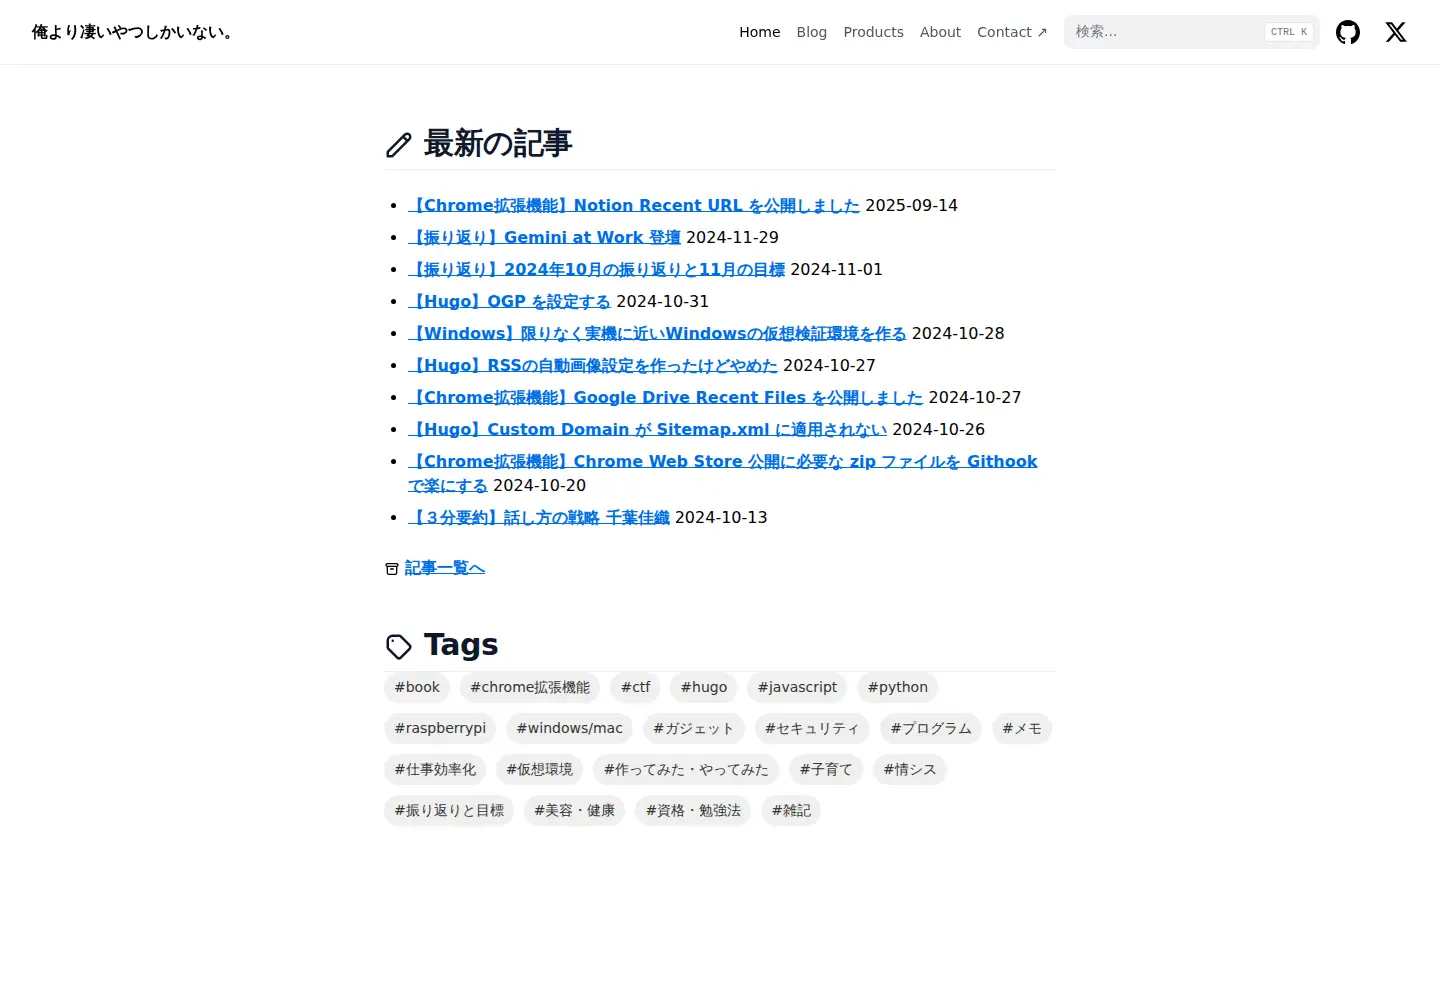Open the Products navigation item

point(873,32)
